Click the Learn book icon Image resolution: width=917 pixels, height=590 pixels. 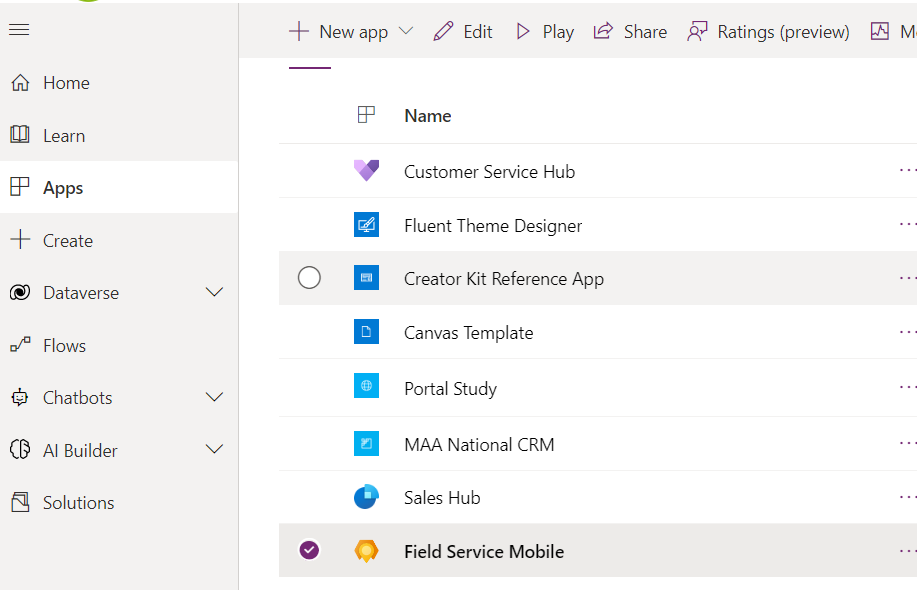(x=20, y=134)
